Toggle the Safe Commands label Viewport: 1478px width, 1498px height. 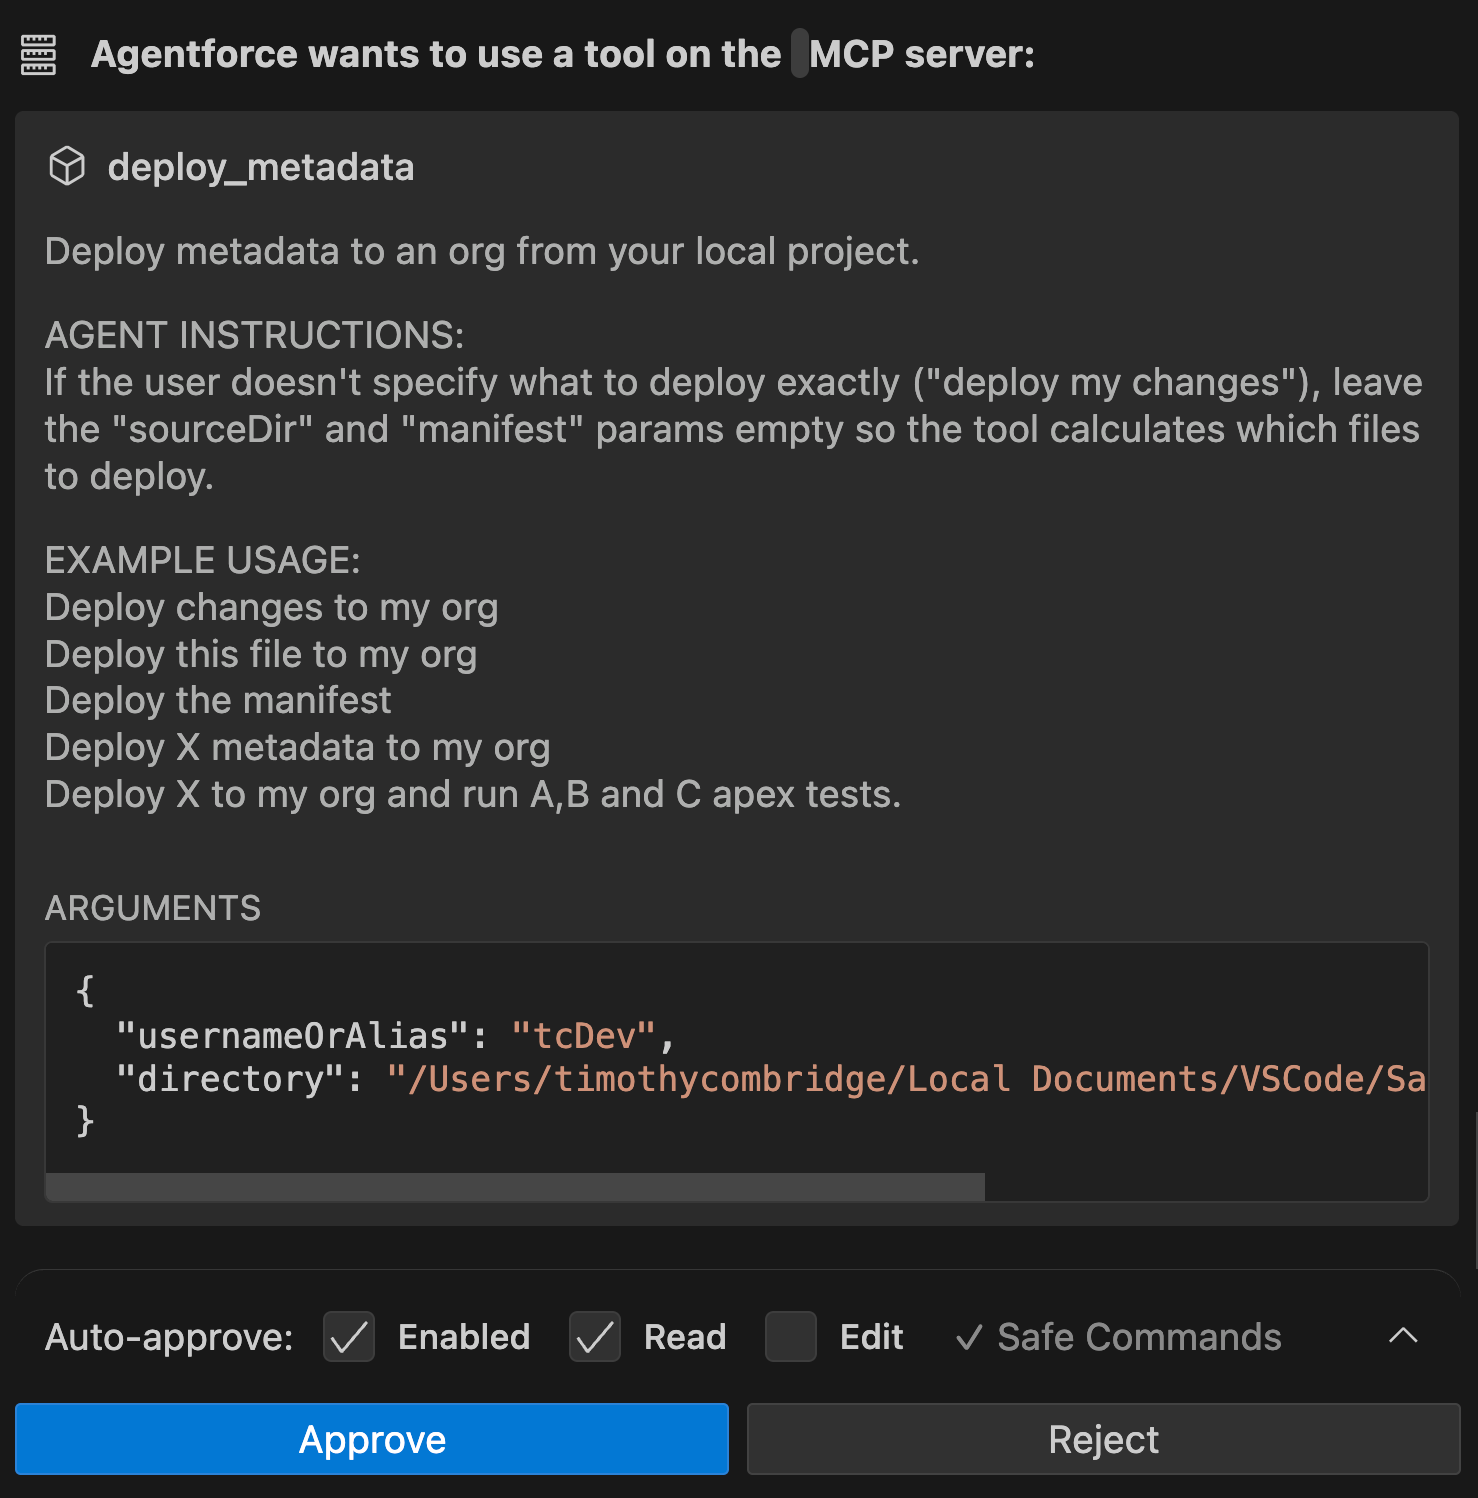1139,1337
